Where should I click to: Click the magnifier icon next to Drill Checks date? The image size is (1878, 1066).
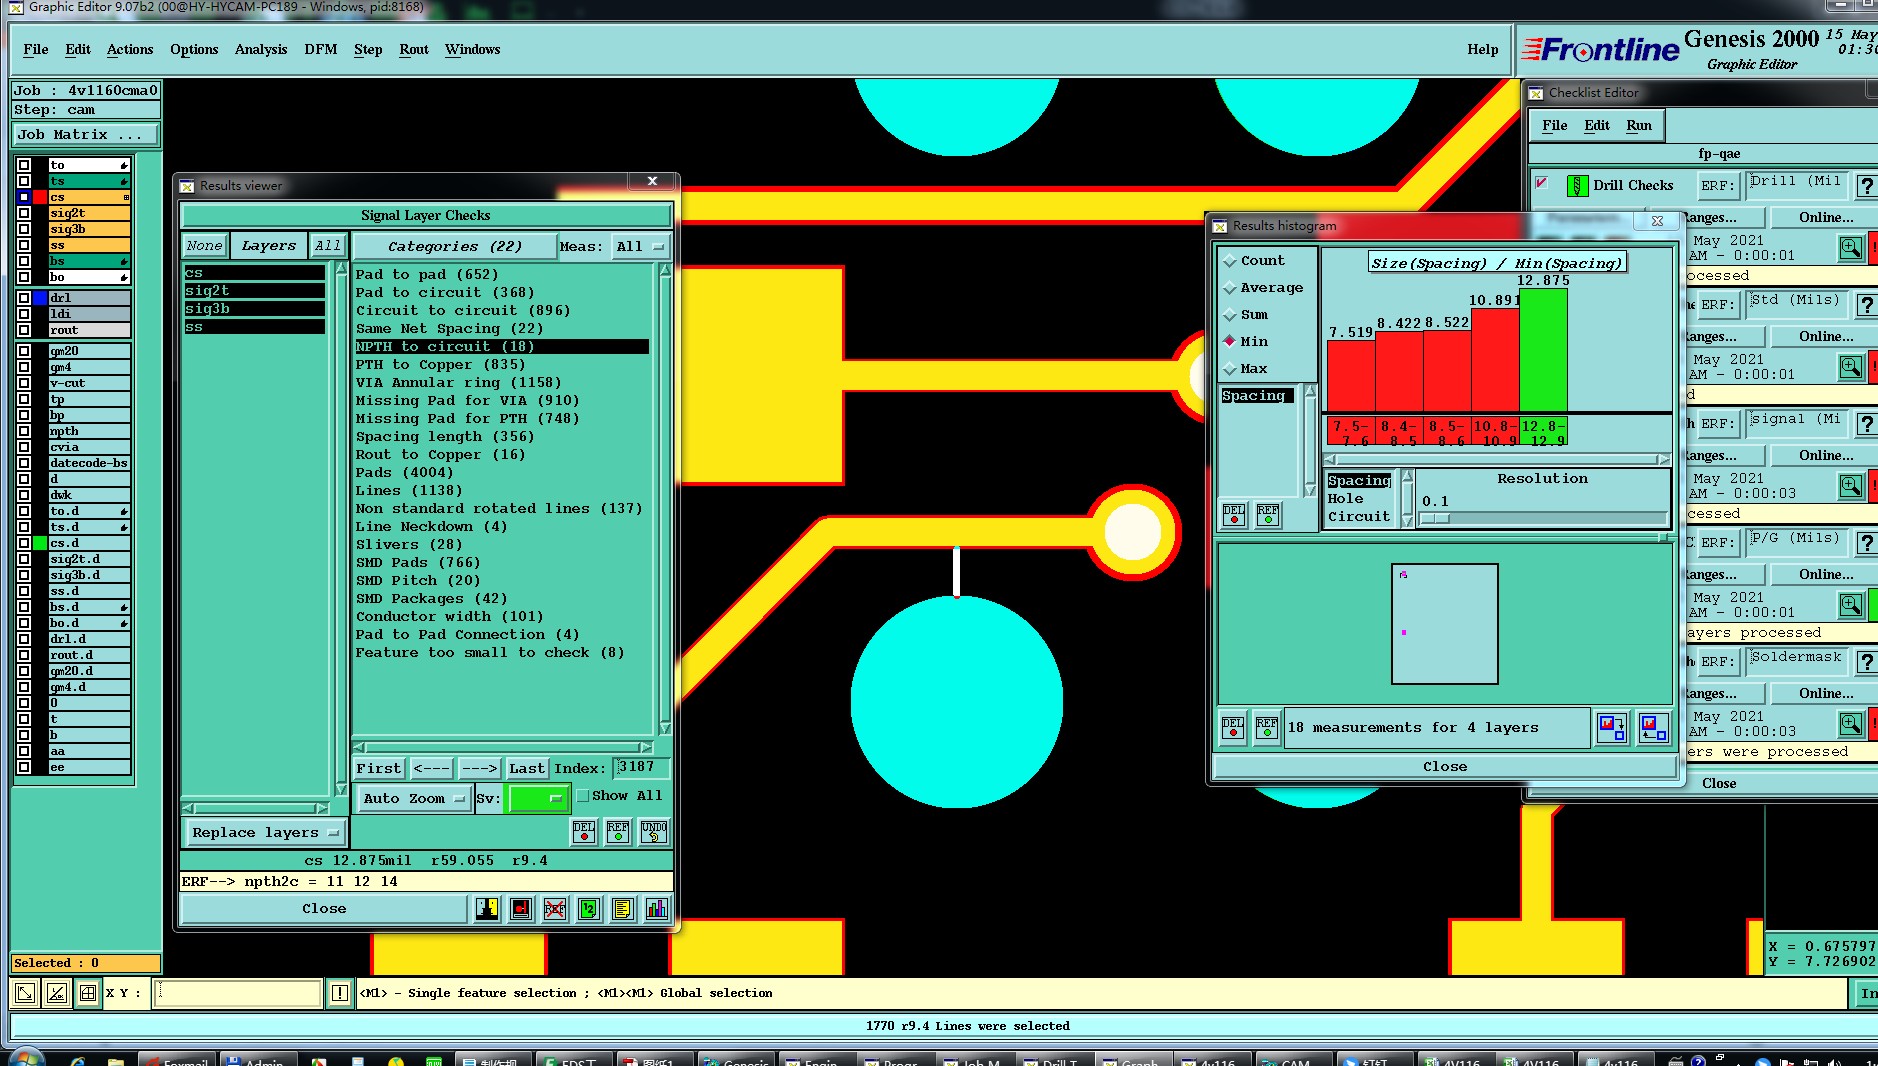pos(1850,248)
